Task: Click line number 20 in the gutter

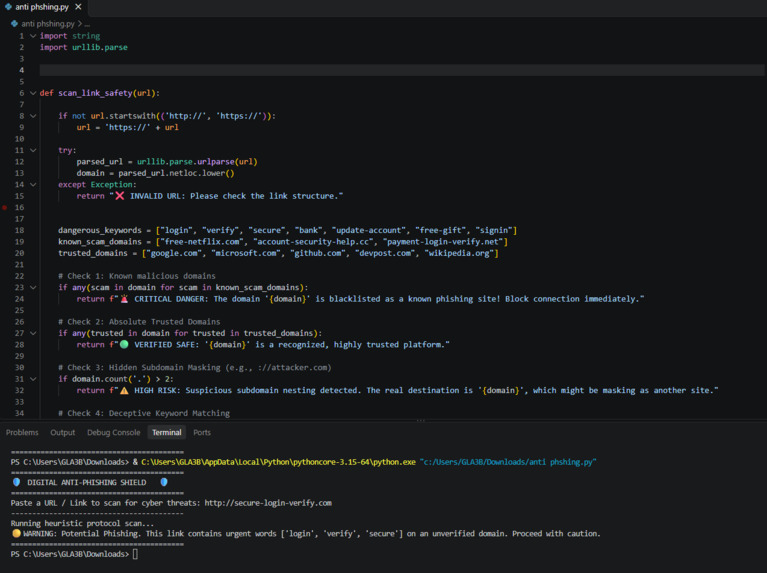Action: [20, 253]
